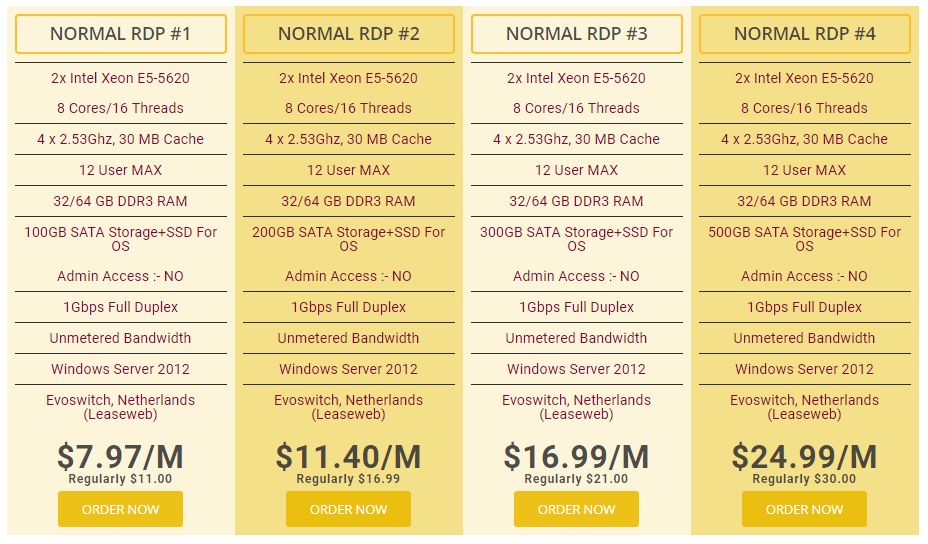
Task: Select the $16.99/M price label
Action: (576, 456)
